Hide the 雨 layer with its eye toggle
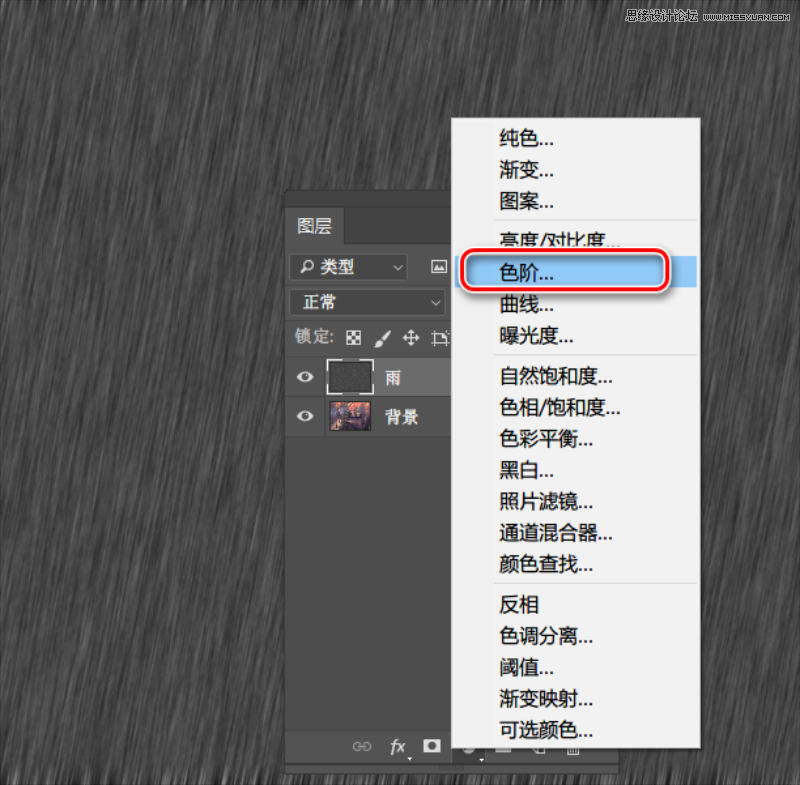Viewport: 800px width, 785px height. (304, 377)
